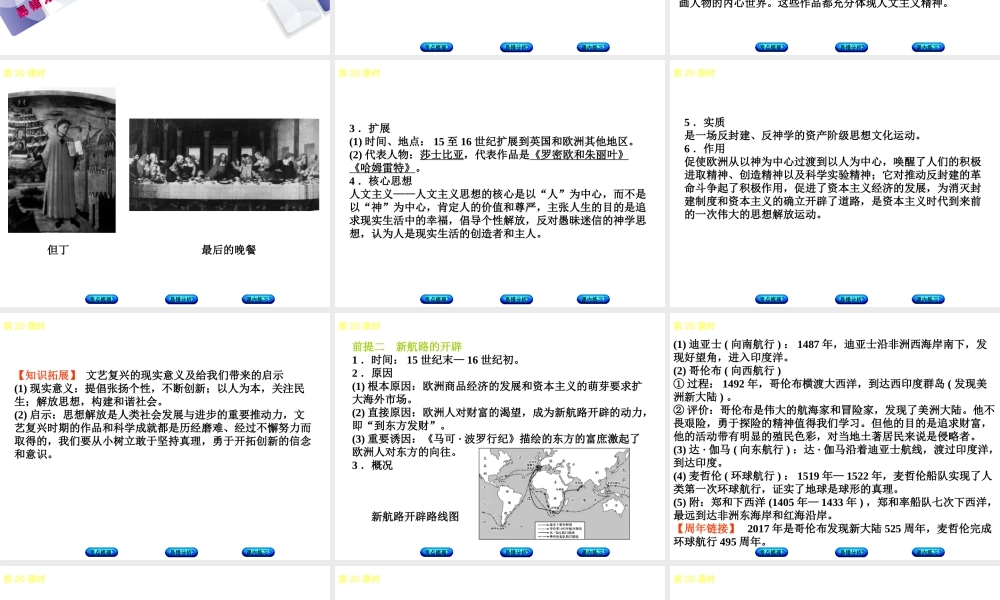
Task: Click middle blue button on the 知识拓展 slide
Action: point(181,552)
